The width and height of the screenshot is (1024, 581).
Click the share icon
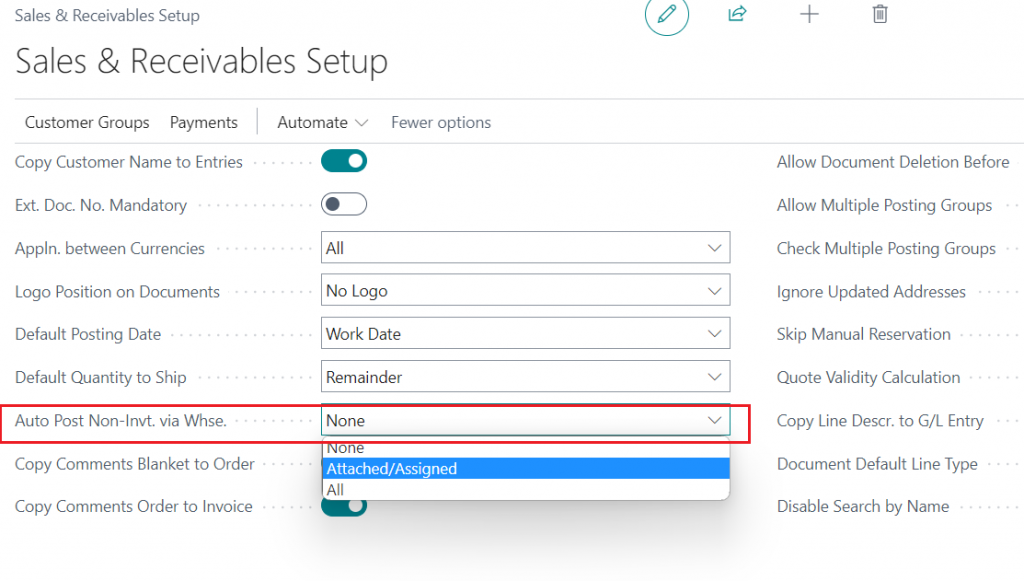737,14
